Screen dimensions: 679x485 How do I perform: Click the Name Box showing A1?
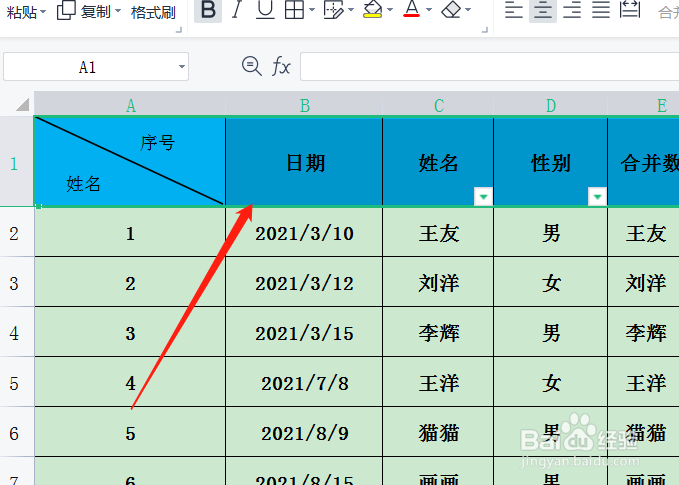[x=87, y=67]
